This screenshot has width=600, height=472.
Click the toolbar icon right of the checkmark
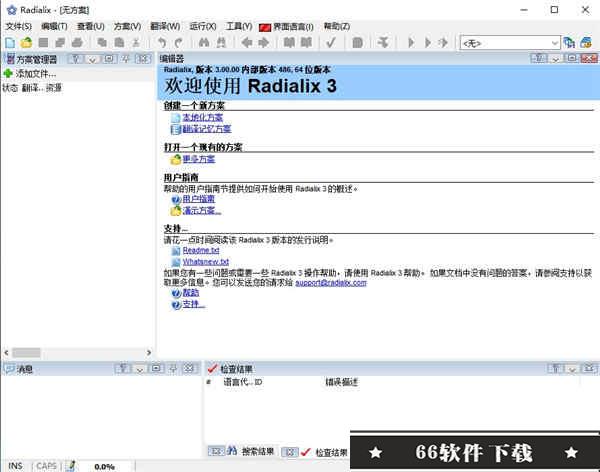pos(357,42)
